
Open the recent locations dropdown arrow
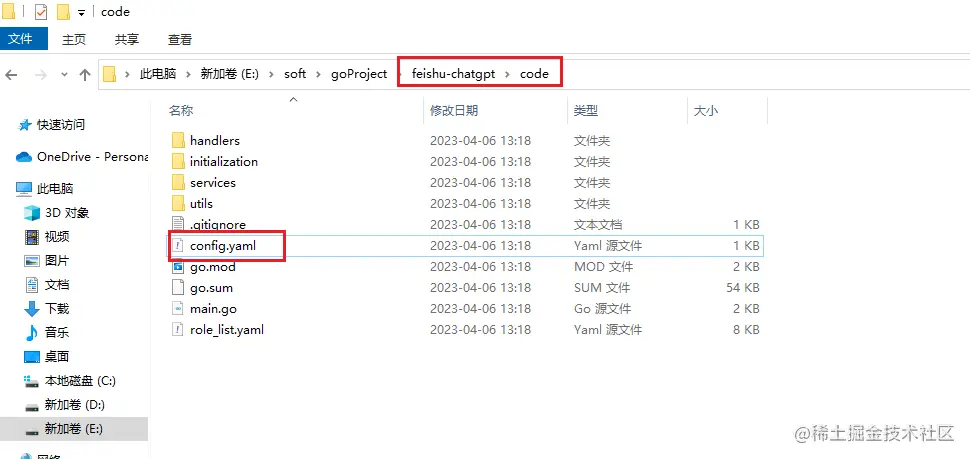click(x=64, y=75)
